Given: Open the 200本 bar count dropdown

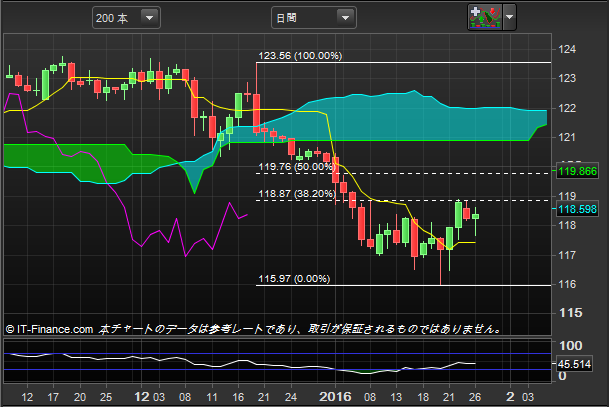Looking at the screenshot, I should pos(126,18).
